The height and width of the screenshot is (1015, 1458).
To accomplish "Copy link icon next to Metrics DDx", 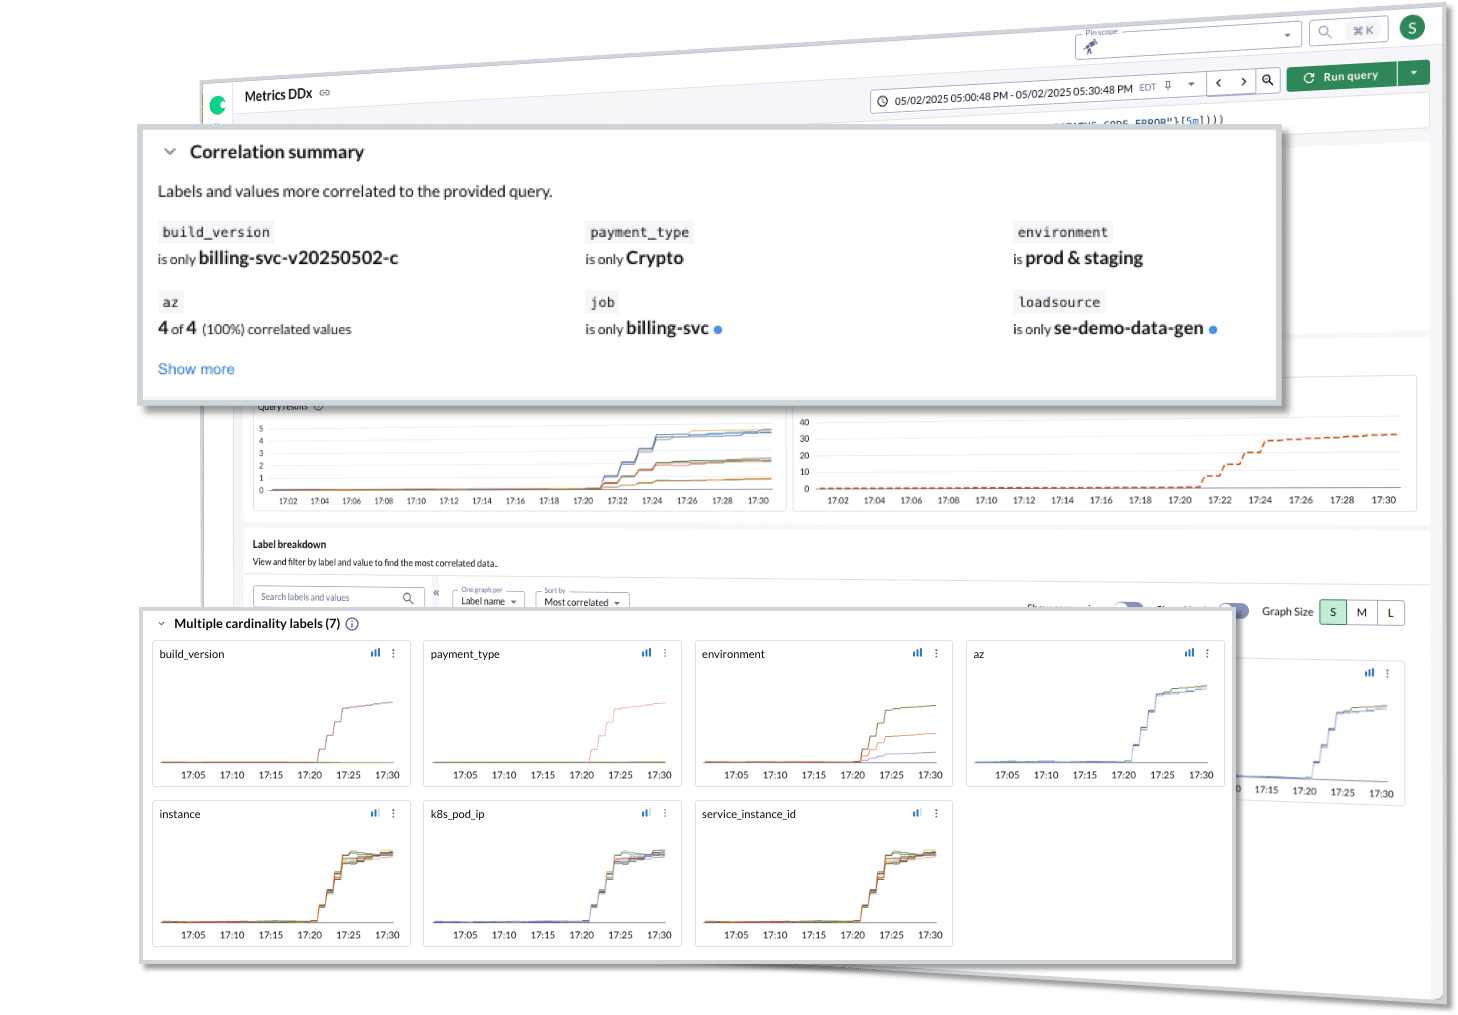I will coord(325,93).
